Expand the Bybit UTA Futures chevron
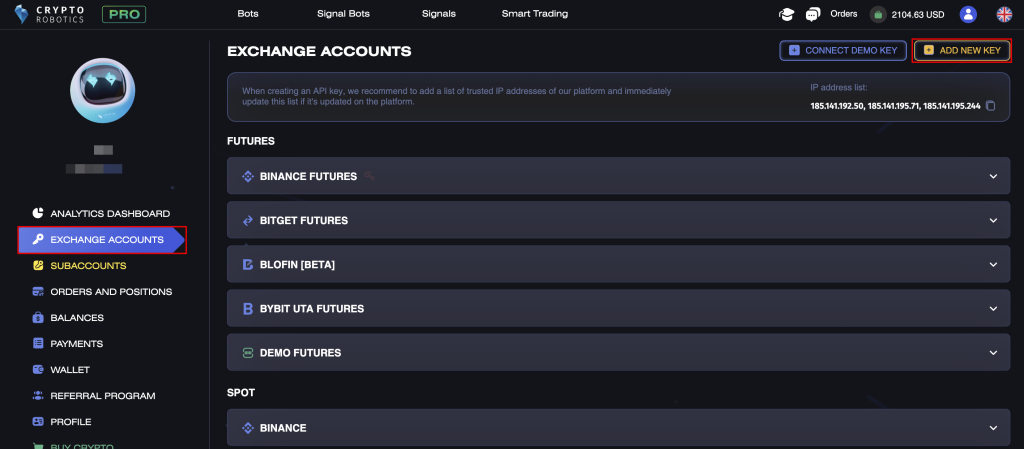Screen dimensions: 1024x449 [993, 309]
